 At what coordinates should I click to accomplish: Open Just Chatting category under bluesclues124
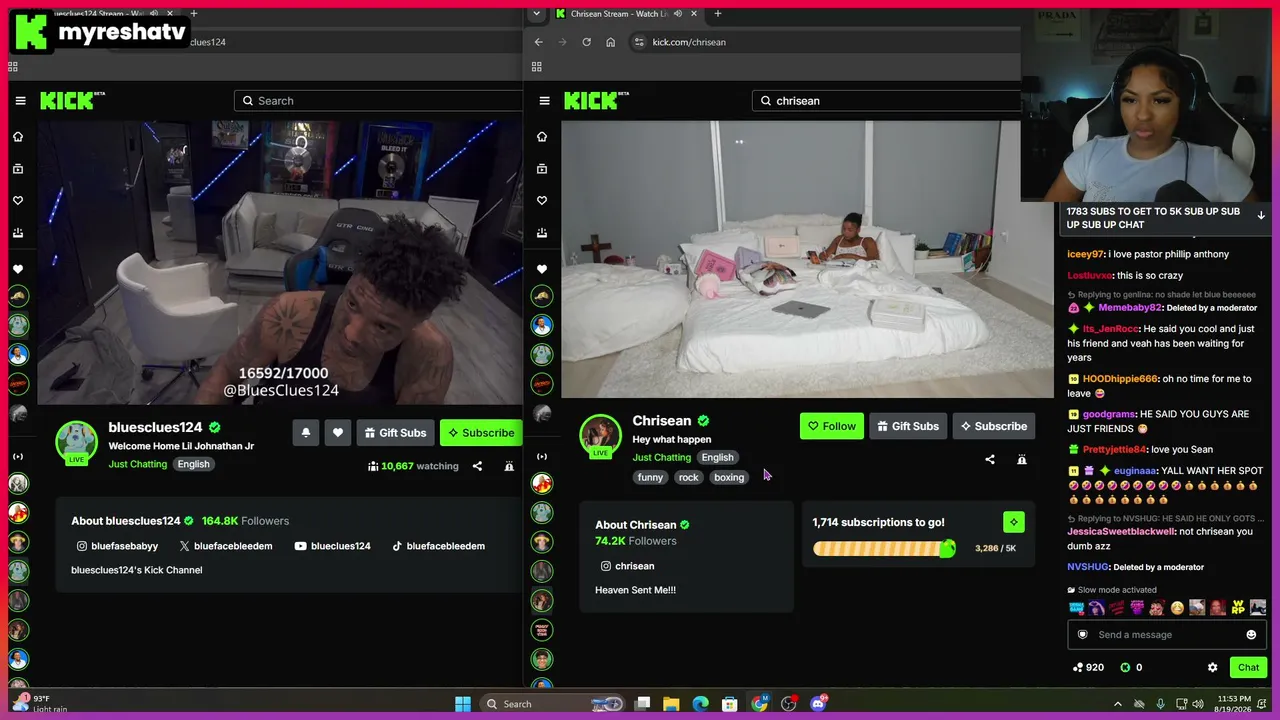[138, 464]
